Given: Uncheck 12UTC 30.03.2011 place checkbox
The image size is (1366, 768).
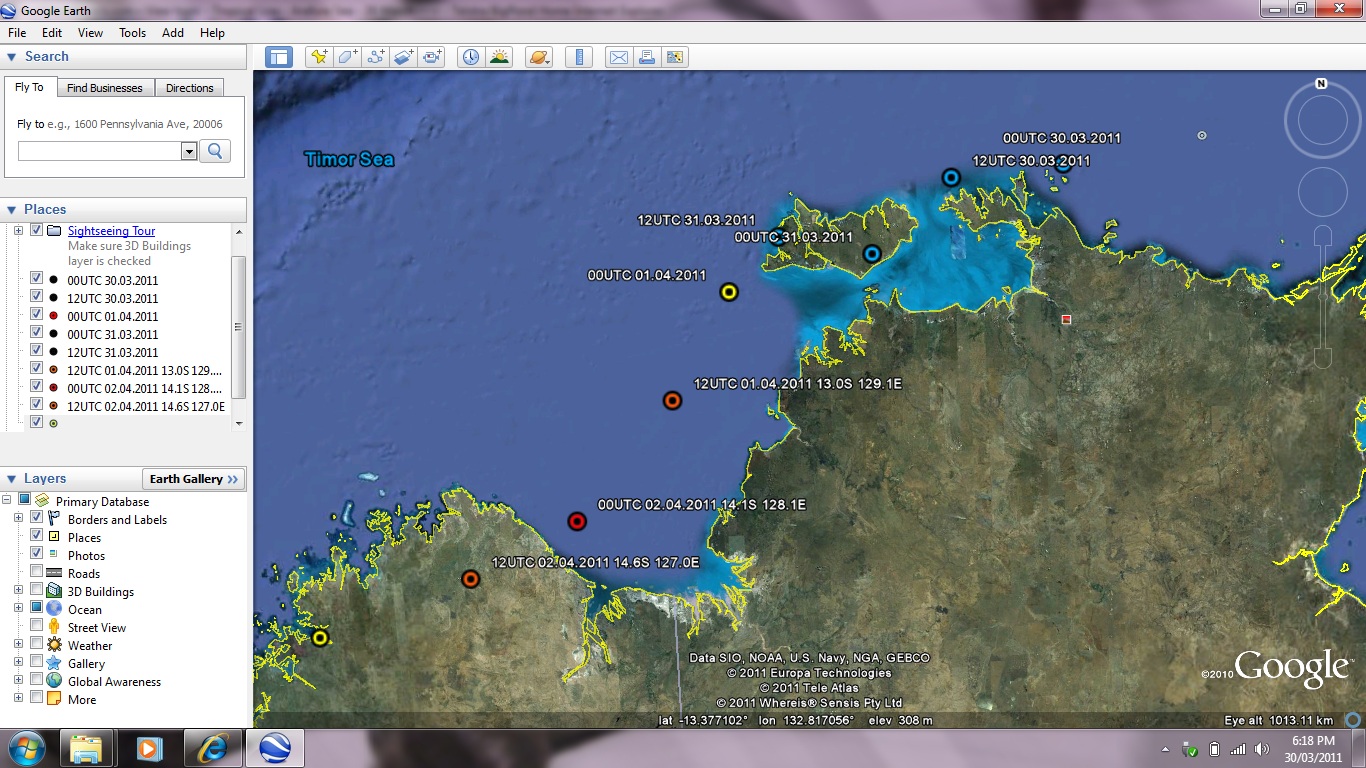Looking at the screenshot, I should (37, 297).
